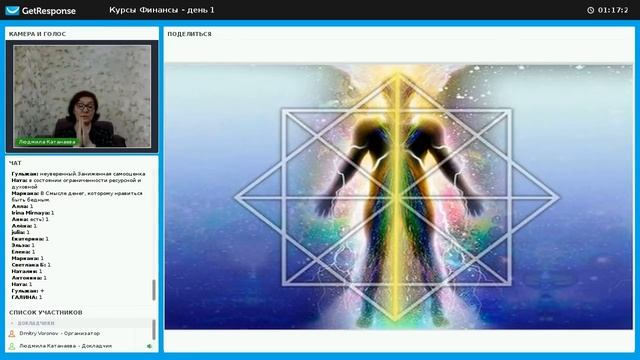Click the Список участников panel header
This screenshot has width=640, height=360.
(x=46, y=312)
